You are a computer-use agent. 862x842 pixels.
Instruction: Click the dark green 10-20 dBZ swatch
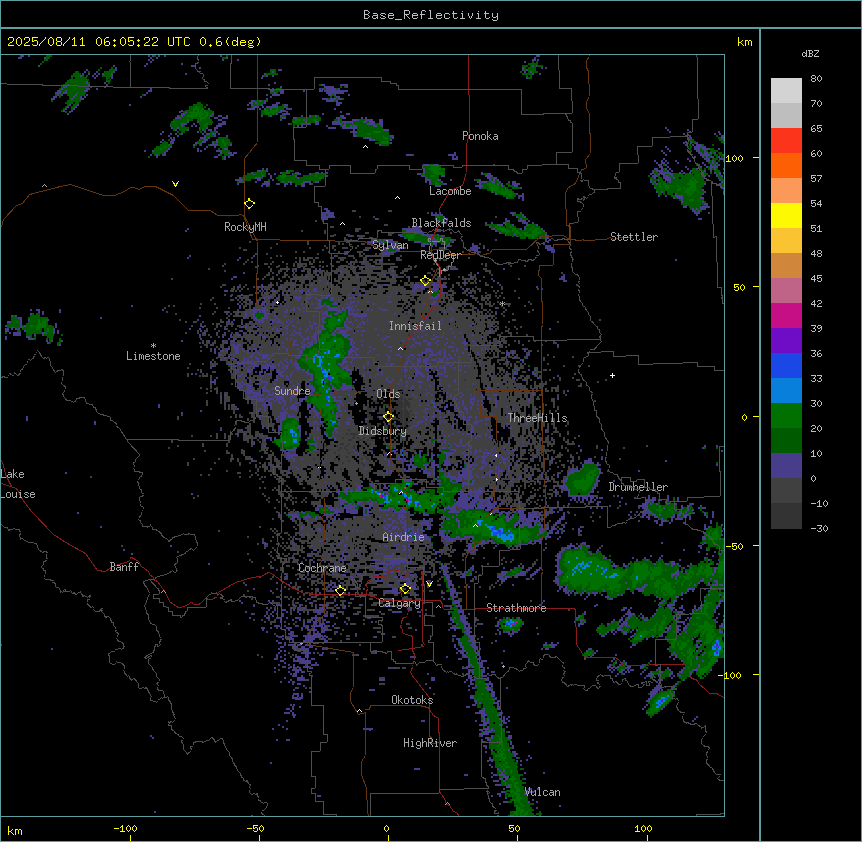(786, 441)
